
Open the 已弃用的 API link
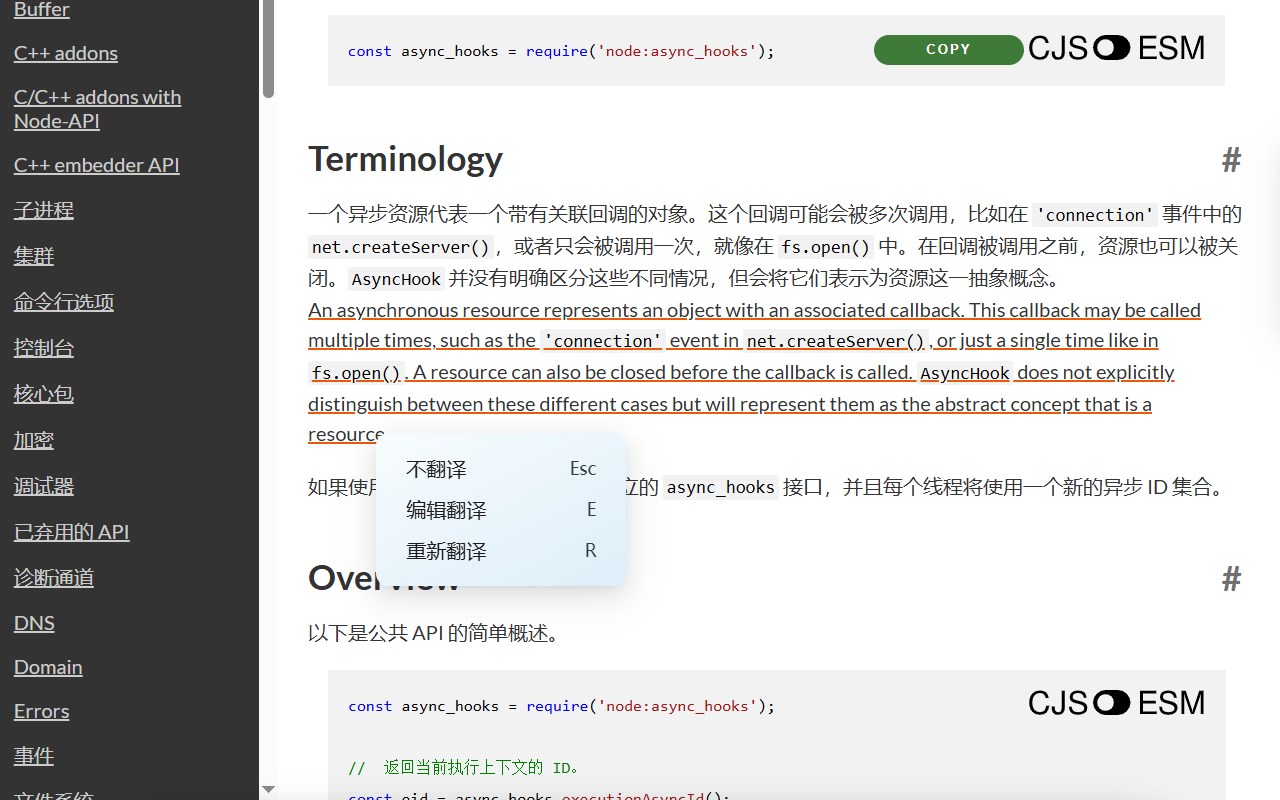[x=72, y=532]
